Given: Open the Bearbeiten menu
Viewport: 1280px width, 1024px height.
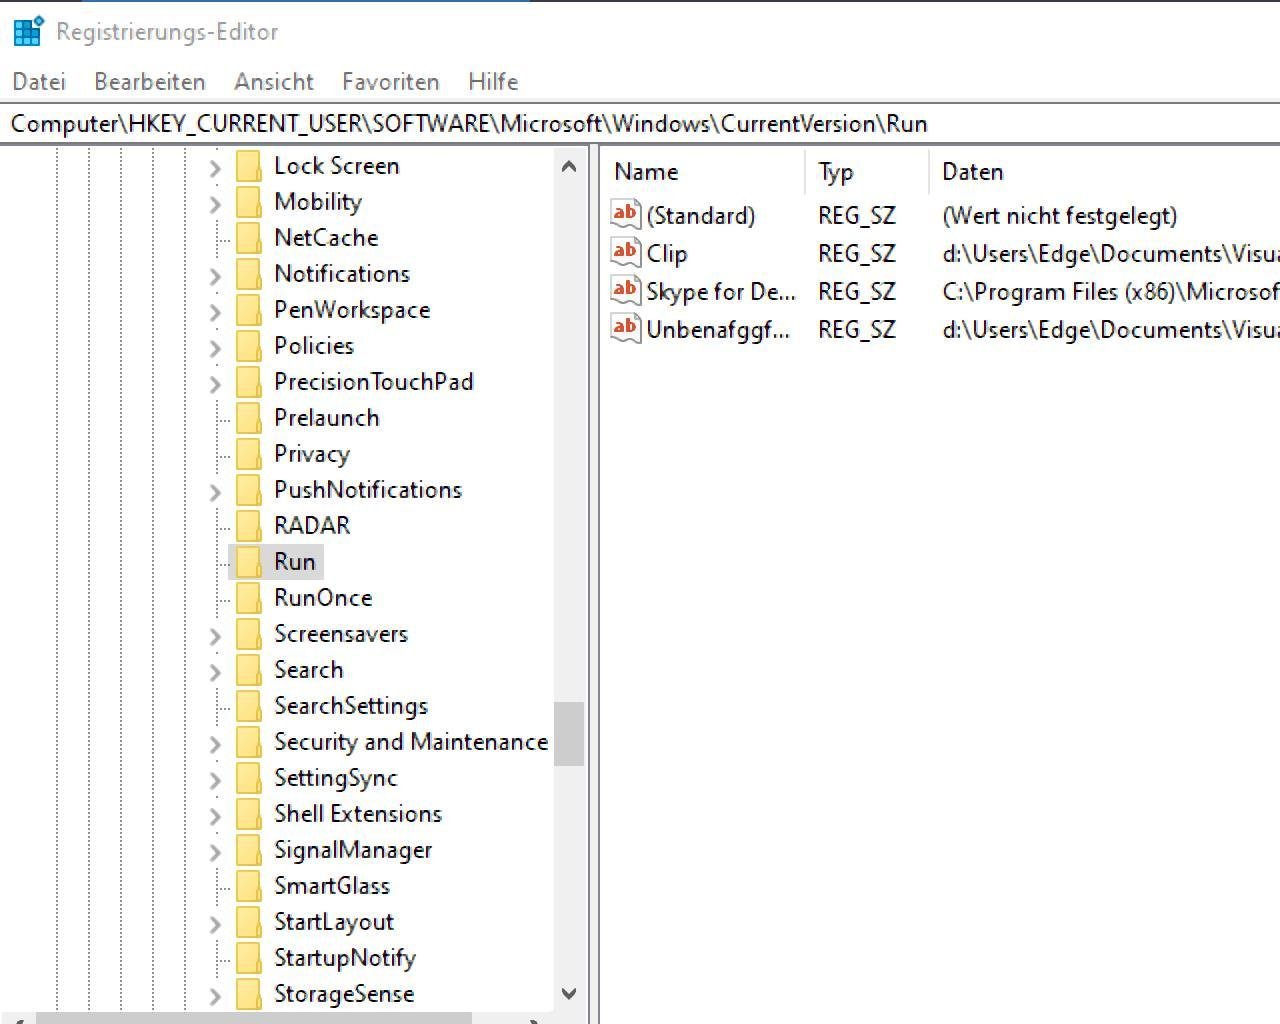Looking at the screenshot, I should point(150,81).
